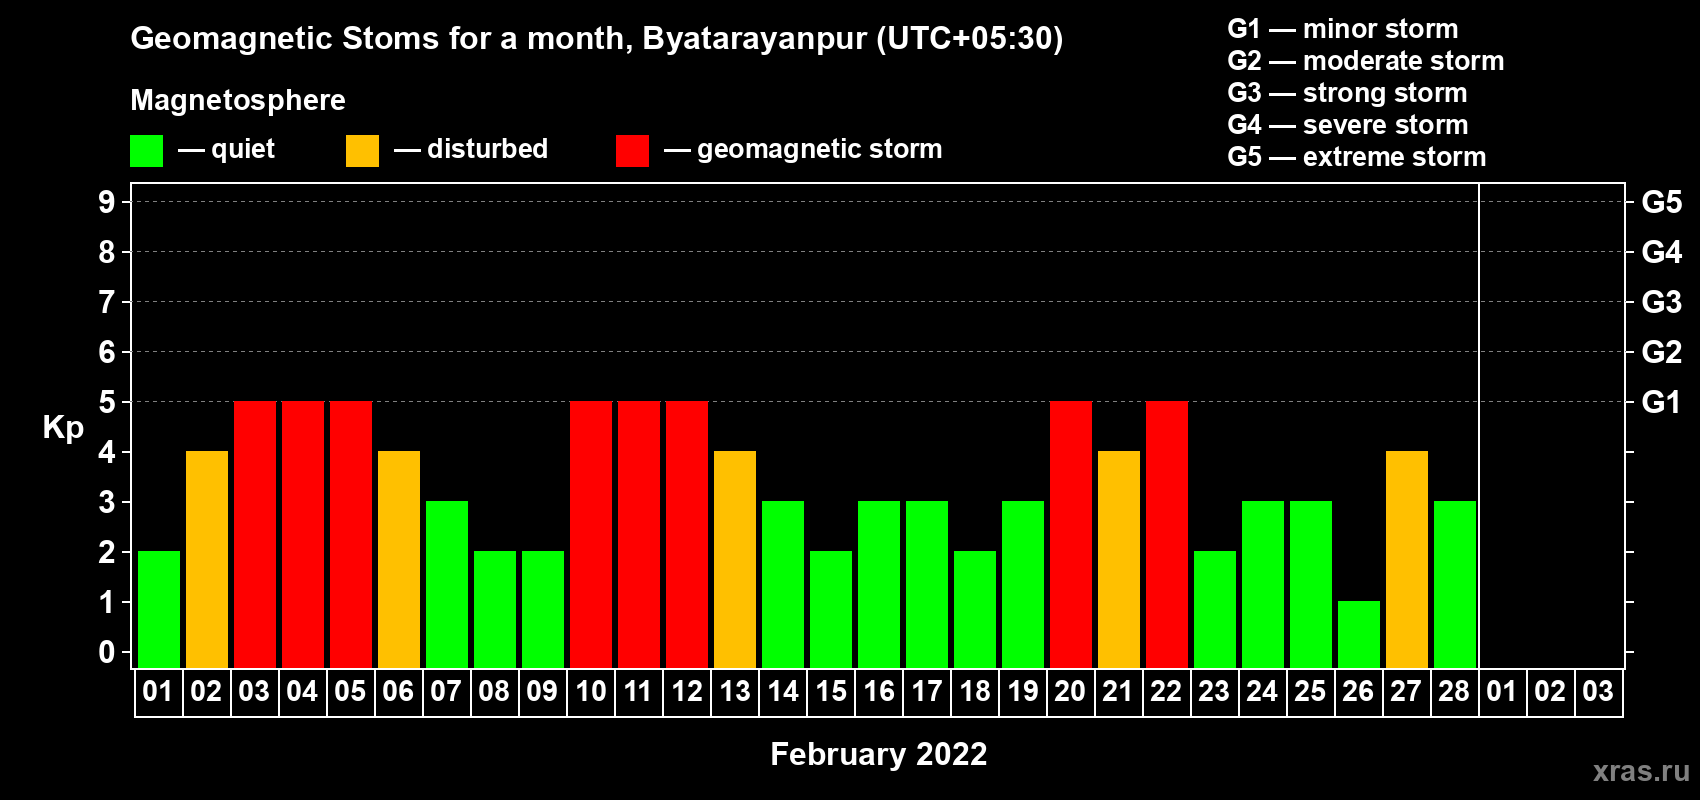The image size is (1700, 800).
Task: Click the green bar above day 14
Action: pos(783,584)
